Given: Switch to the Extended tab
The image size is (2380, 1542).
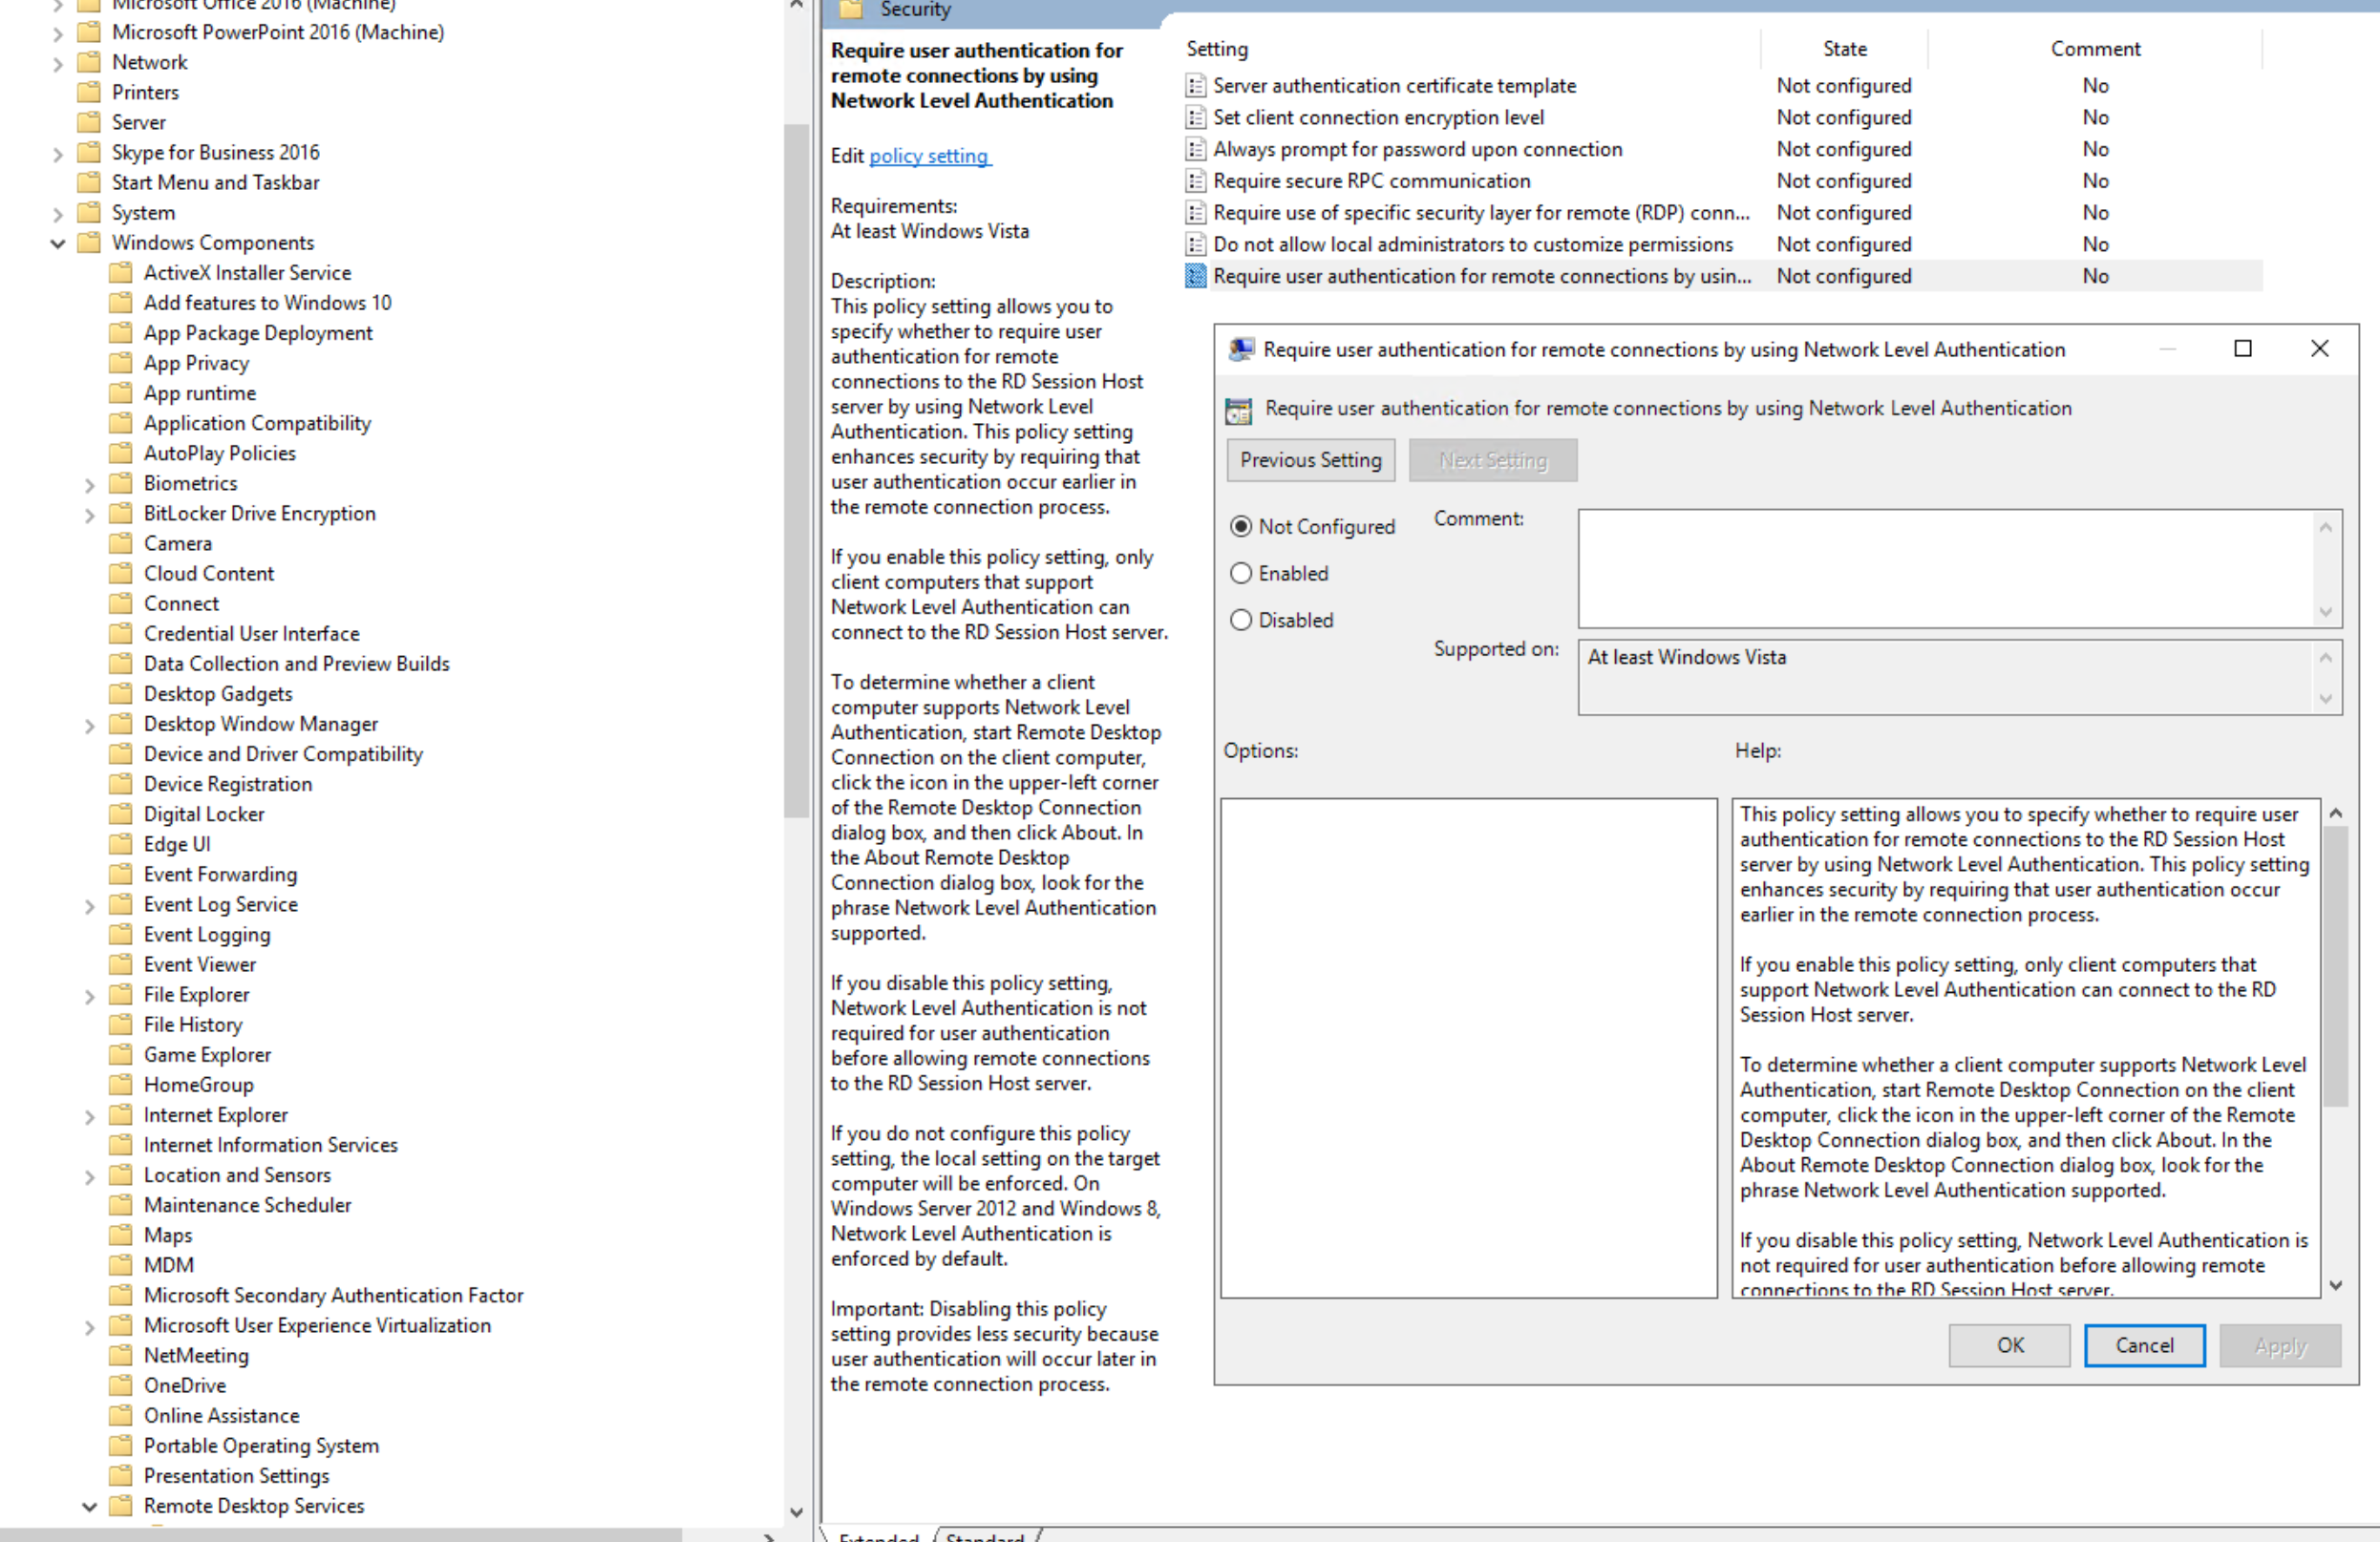Looking at the screenshot, I should click(x=878, y=1536).
